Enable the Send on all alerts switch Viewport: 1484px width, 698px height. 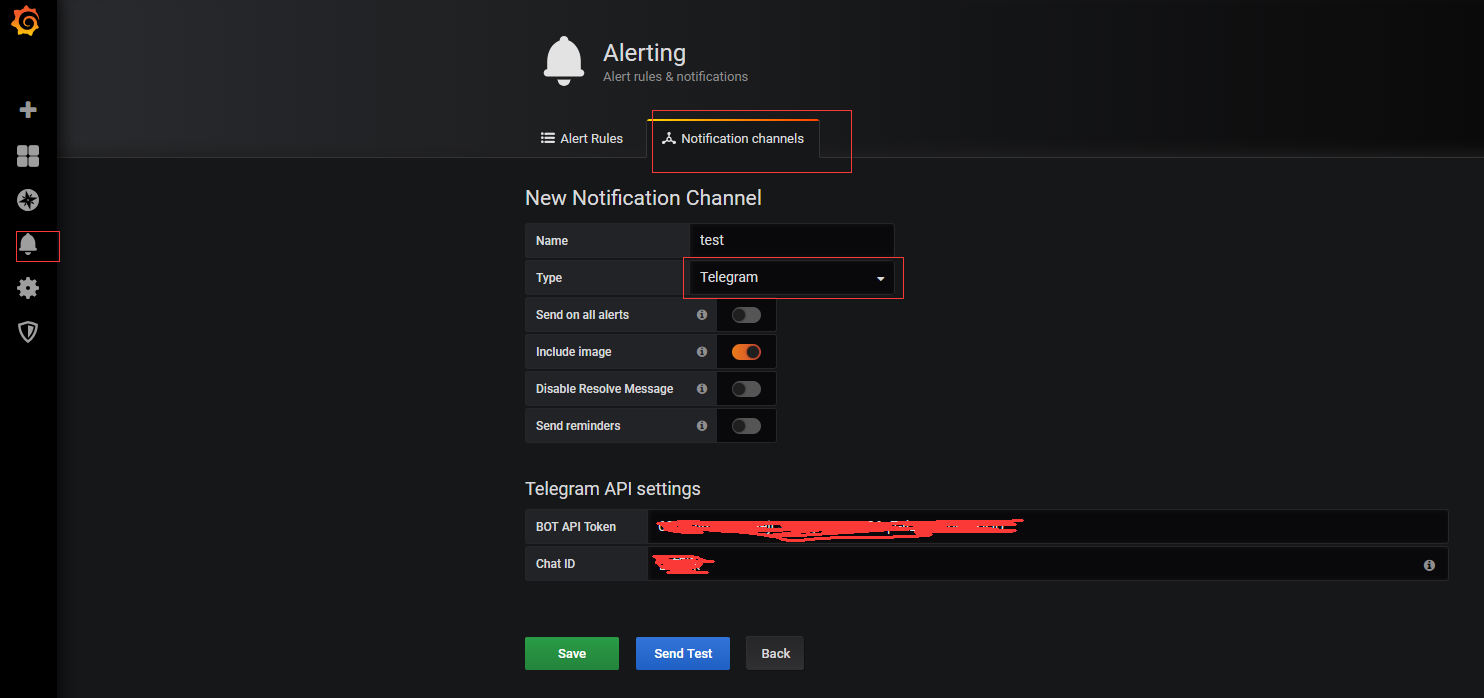click(x=746, y=315)
